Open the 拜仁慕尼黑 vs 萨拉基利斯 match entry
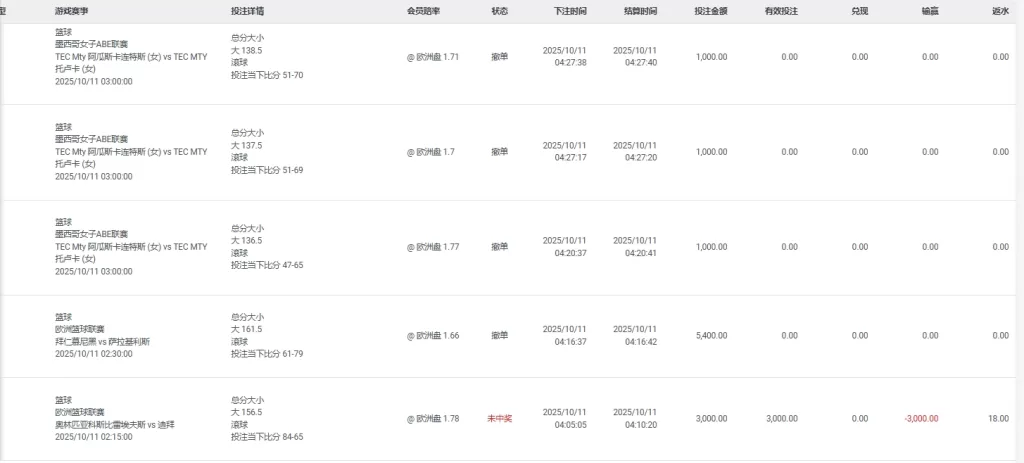 point(103,341)
